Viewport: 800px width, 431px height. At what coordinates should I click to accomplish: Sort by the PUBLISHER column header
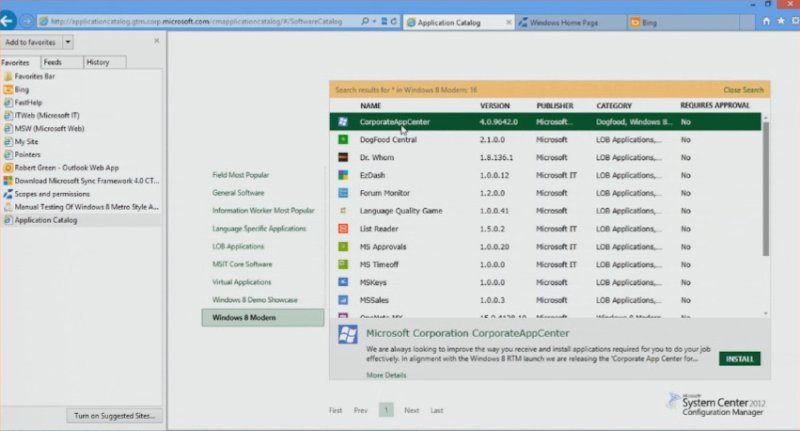(x=555, y=106)
